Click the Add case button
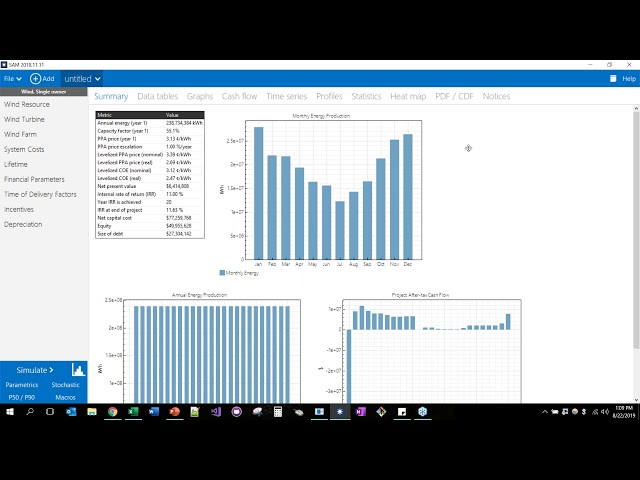640x480 pixels. pyautogui.click(x=42, y=79)
